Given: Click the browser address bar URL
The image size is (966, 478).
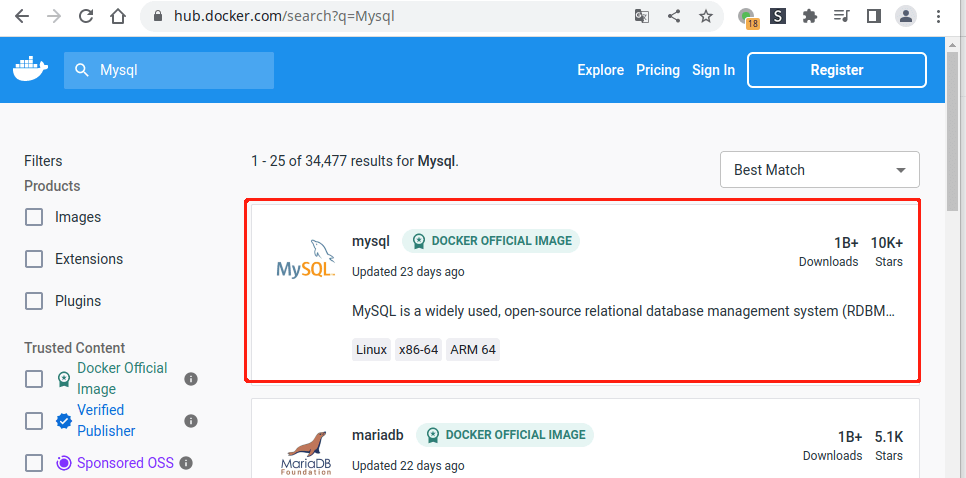Looking at the screenshot, I should 284,17.
